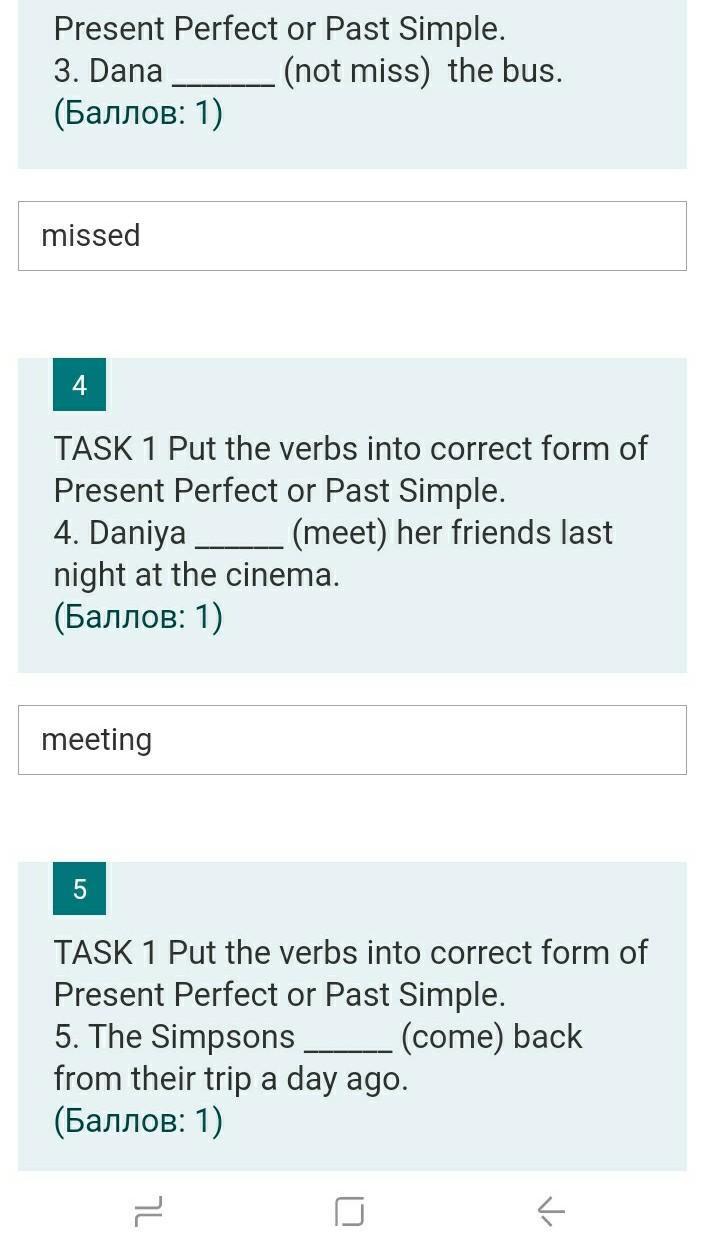Tap the "Daniya (meet) her friends" sentence
712x1255 pixels.
[x=333, y=533]
